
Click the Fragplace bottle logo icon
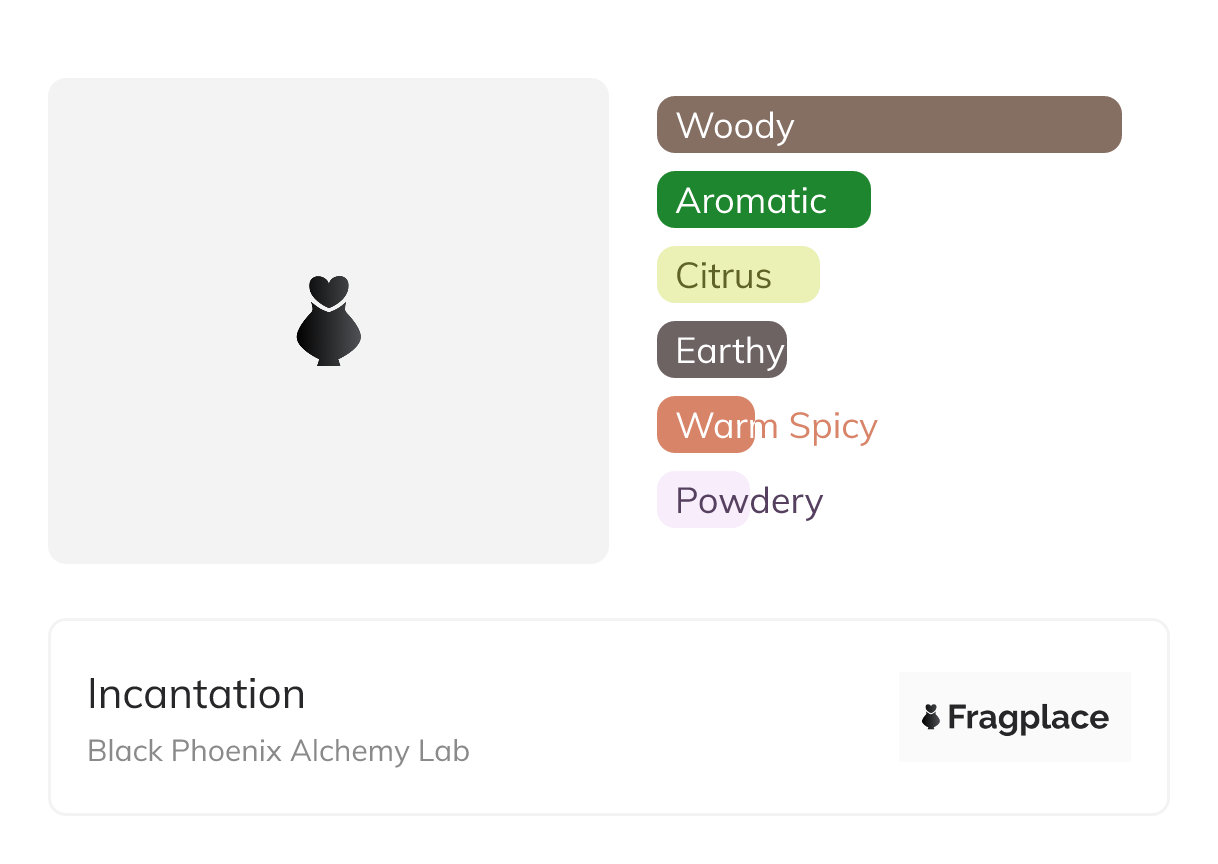click(931, 717)
